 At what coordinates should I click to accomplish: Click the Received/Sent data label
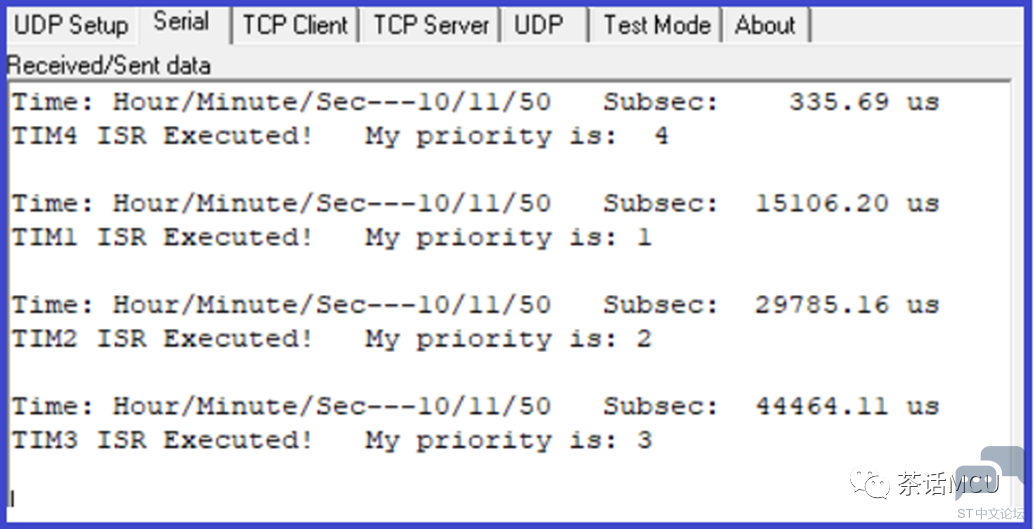click(109, 66)
